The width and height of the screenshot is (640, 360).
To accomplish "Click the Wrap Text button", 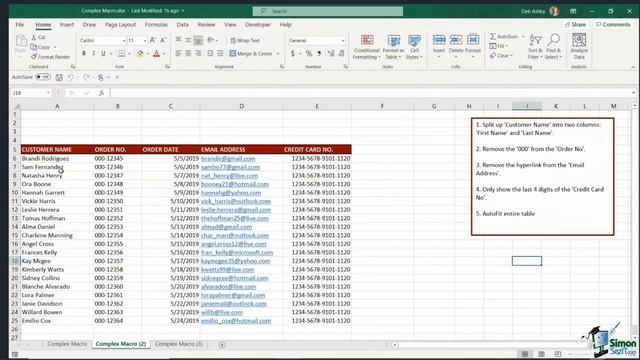I will pyautogui.click(x=245, y=40).
